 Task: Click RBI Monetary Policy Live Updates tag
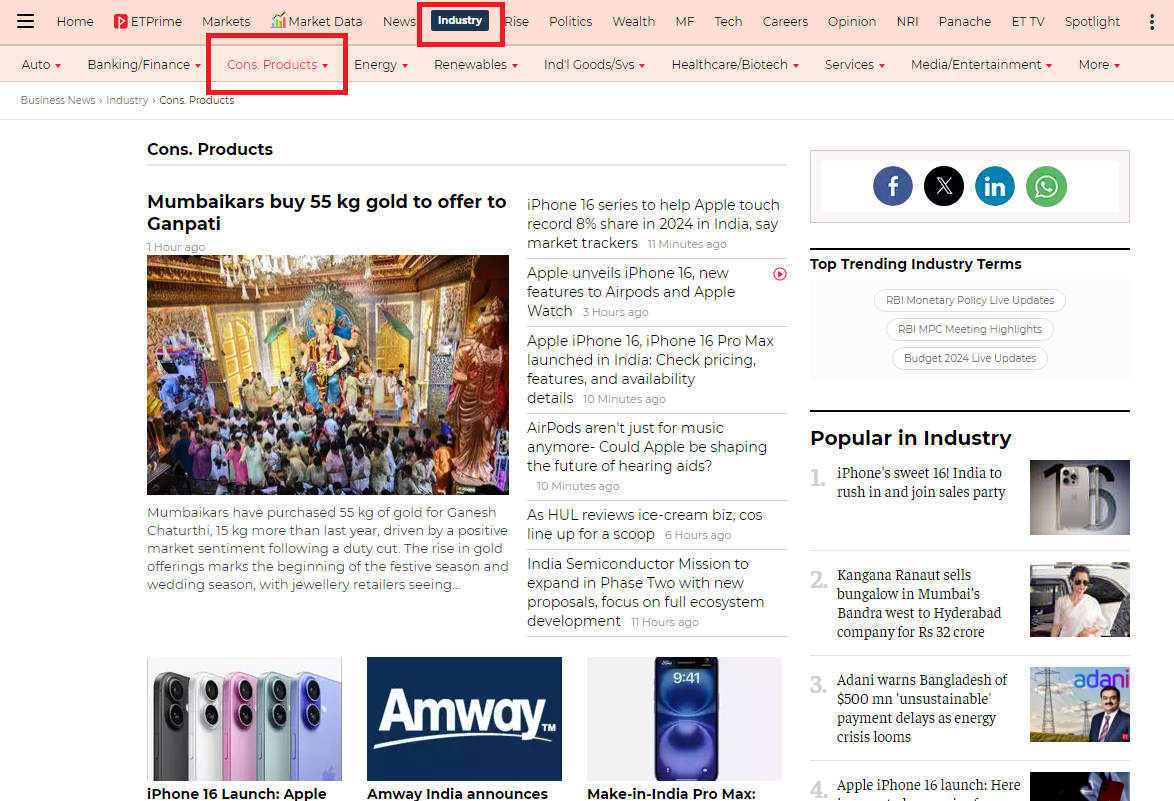tap(970, 300)
